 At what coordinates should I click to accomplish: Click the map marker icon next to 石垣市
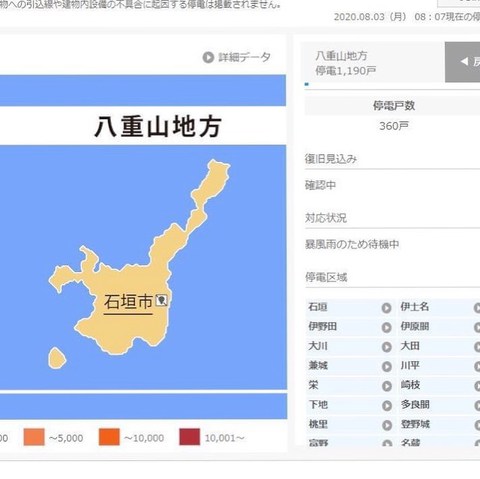tap(162, 300)
